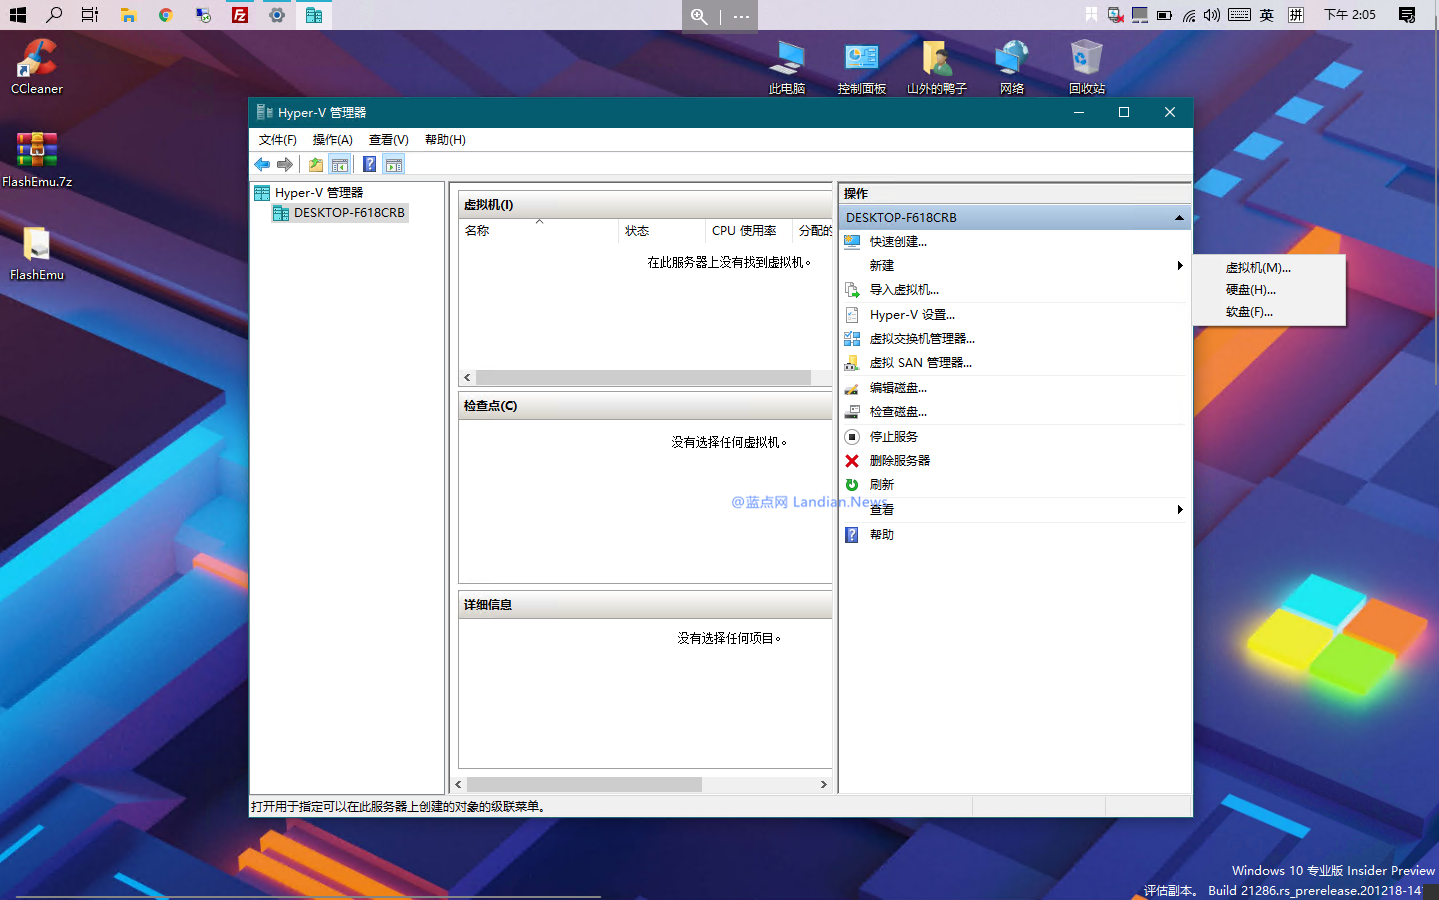
Task: Toggle the console tree pane toolbar icon
Action: coord(340,164)
